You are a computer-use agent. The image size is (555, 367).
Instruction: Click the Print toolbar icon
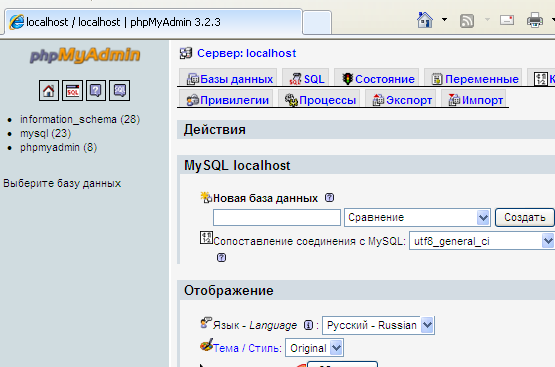(x=534, y=20)
